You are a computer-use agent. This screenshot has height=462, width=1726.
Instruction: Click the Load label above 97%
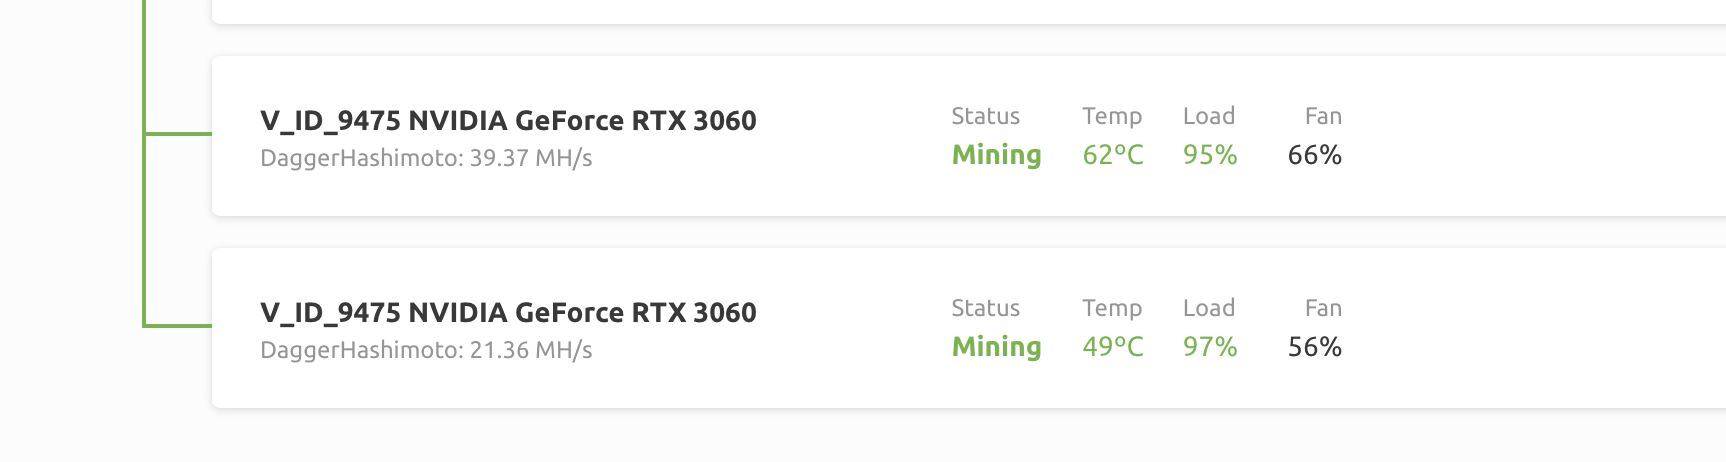pos(1209,308)
